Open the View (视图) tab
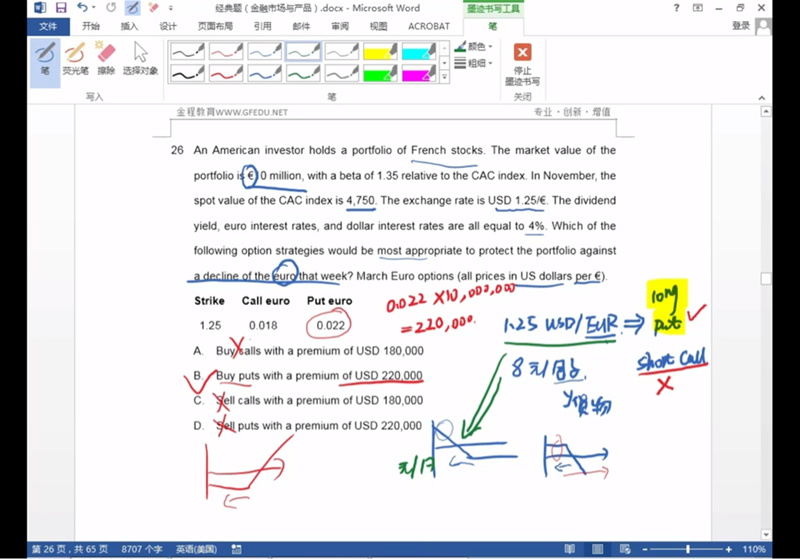This screenshot has height=559, width=800. click(378, 26)
